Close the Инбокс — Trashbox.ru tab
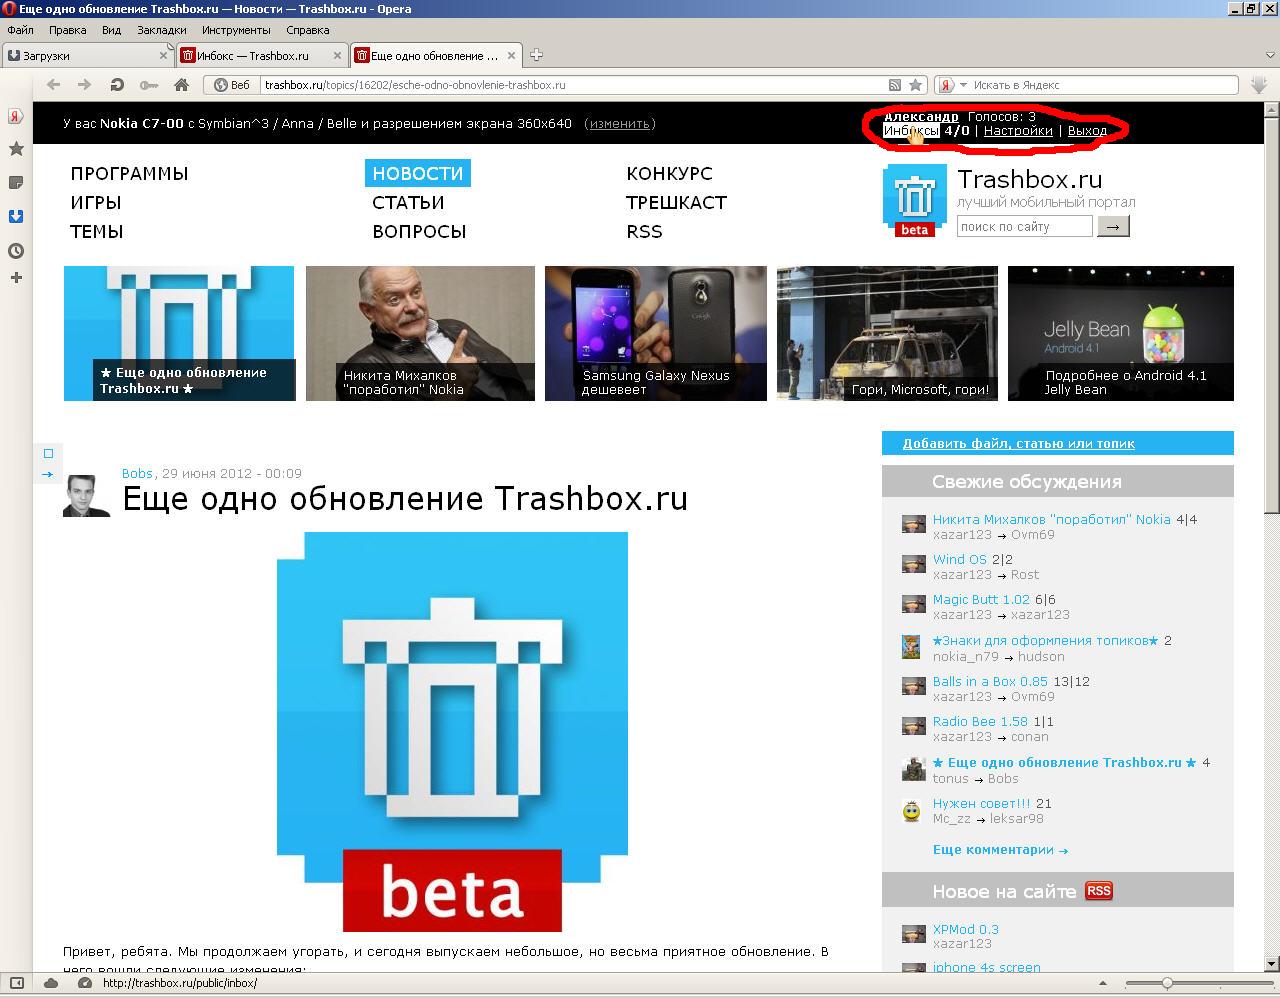1280x998 pixels. [337, 56]
